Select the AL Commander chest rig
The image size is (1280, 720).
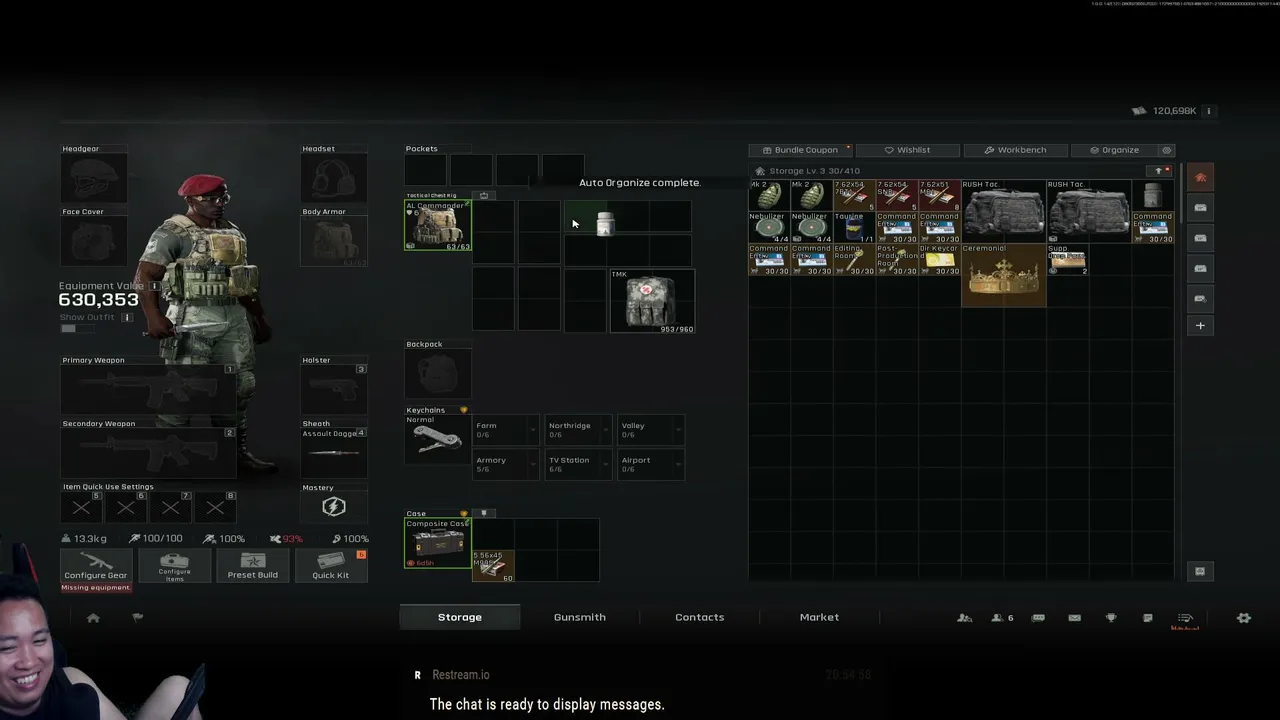pos(437,225)
